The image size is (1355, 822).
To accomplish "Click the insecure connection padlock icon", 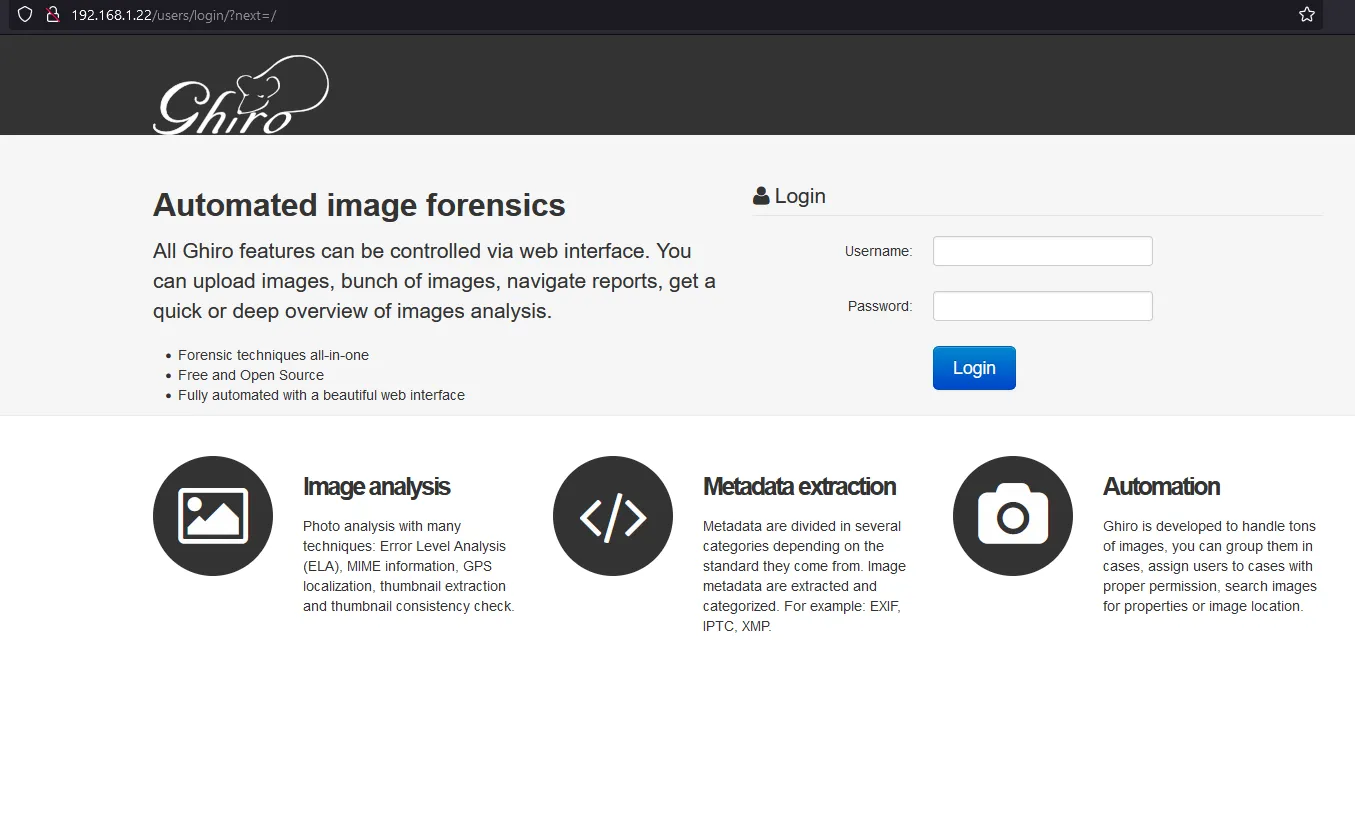I will click(x=53, y=15).
